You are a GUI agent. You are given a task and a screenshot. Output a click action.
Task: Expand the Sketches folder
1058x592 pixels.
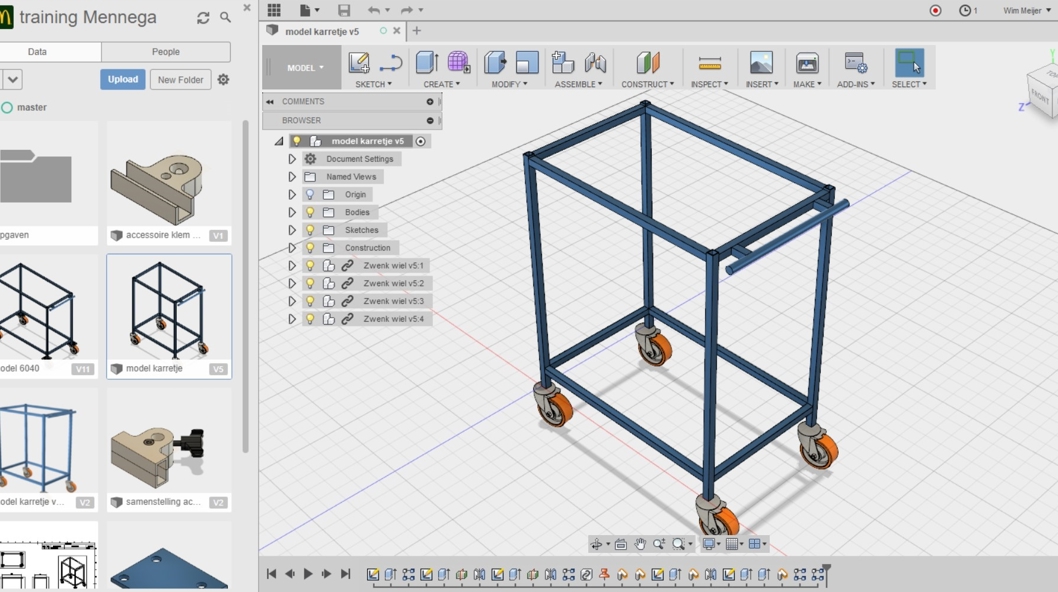coord(291,230)
